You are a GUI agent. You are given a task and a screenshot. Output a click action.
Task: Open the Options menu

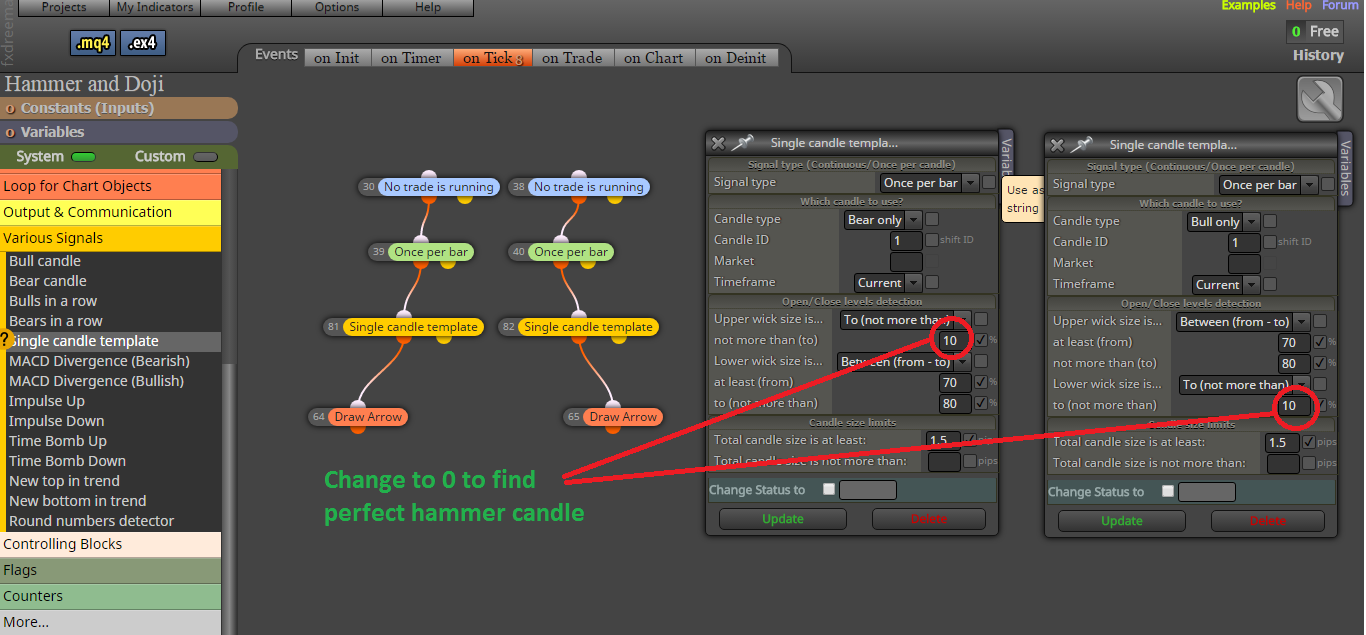(337, 7)
